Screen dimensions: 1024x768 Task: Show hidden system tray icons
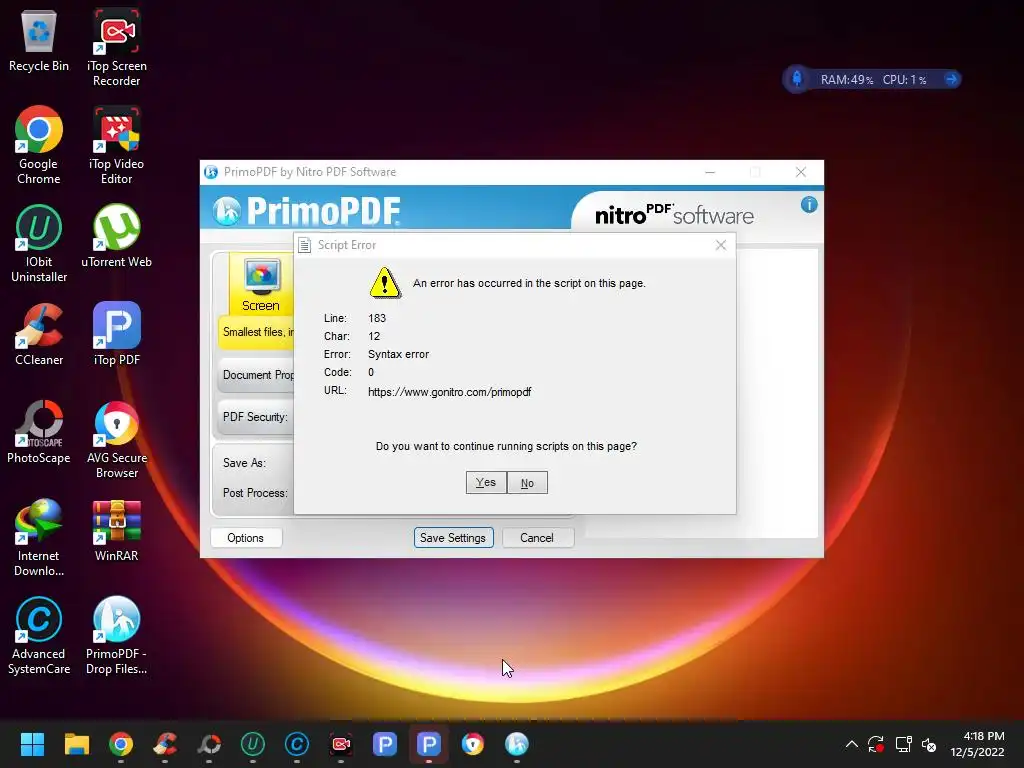click(852, 744)
